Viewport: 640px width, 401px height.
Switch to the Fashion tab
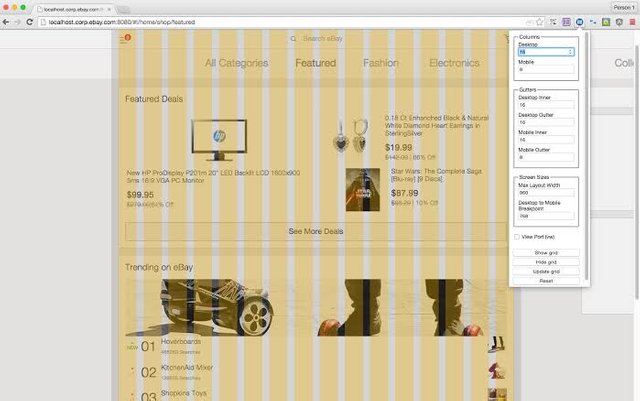click(381, 63)
